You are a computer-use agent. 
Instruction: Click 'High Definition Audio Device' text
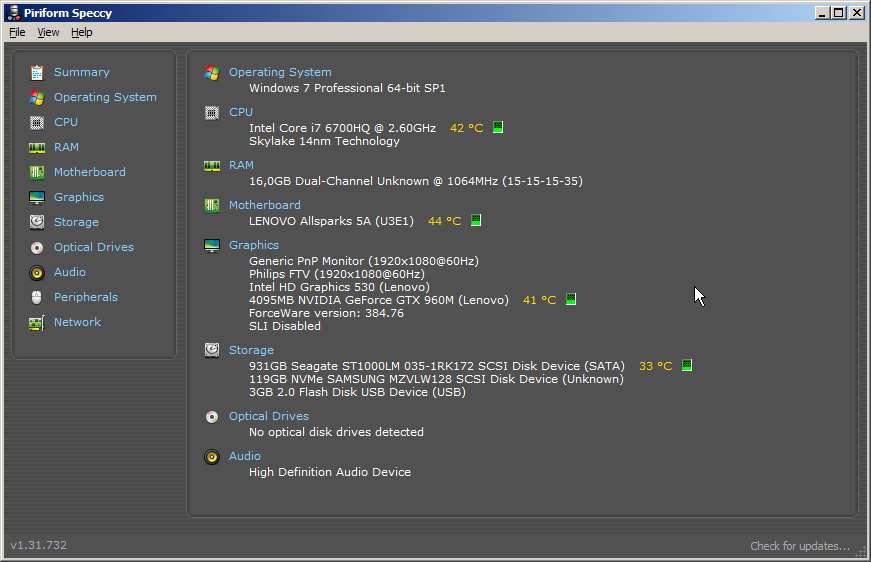pos(330,471)
